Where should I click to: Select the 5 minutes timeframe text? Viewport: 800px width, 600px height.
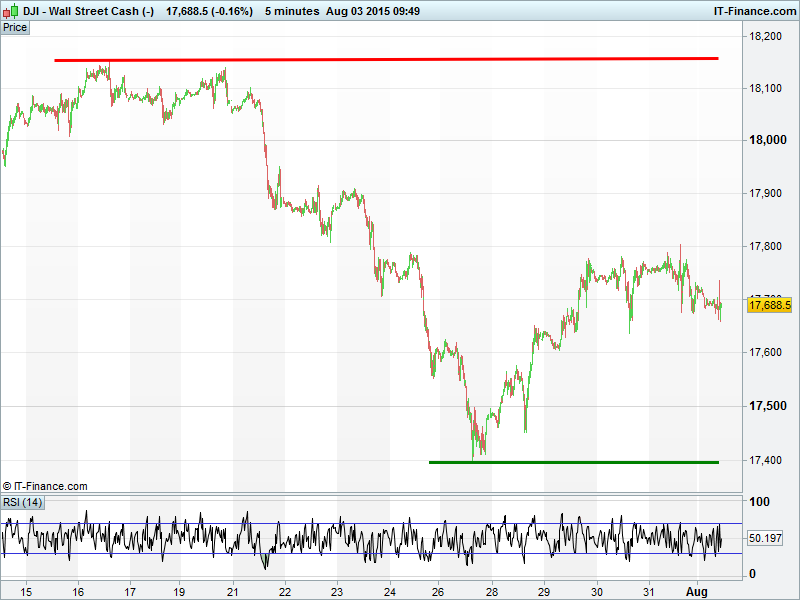[x=292, y=11]
